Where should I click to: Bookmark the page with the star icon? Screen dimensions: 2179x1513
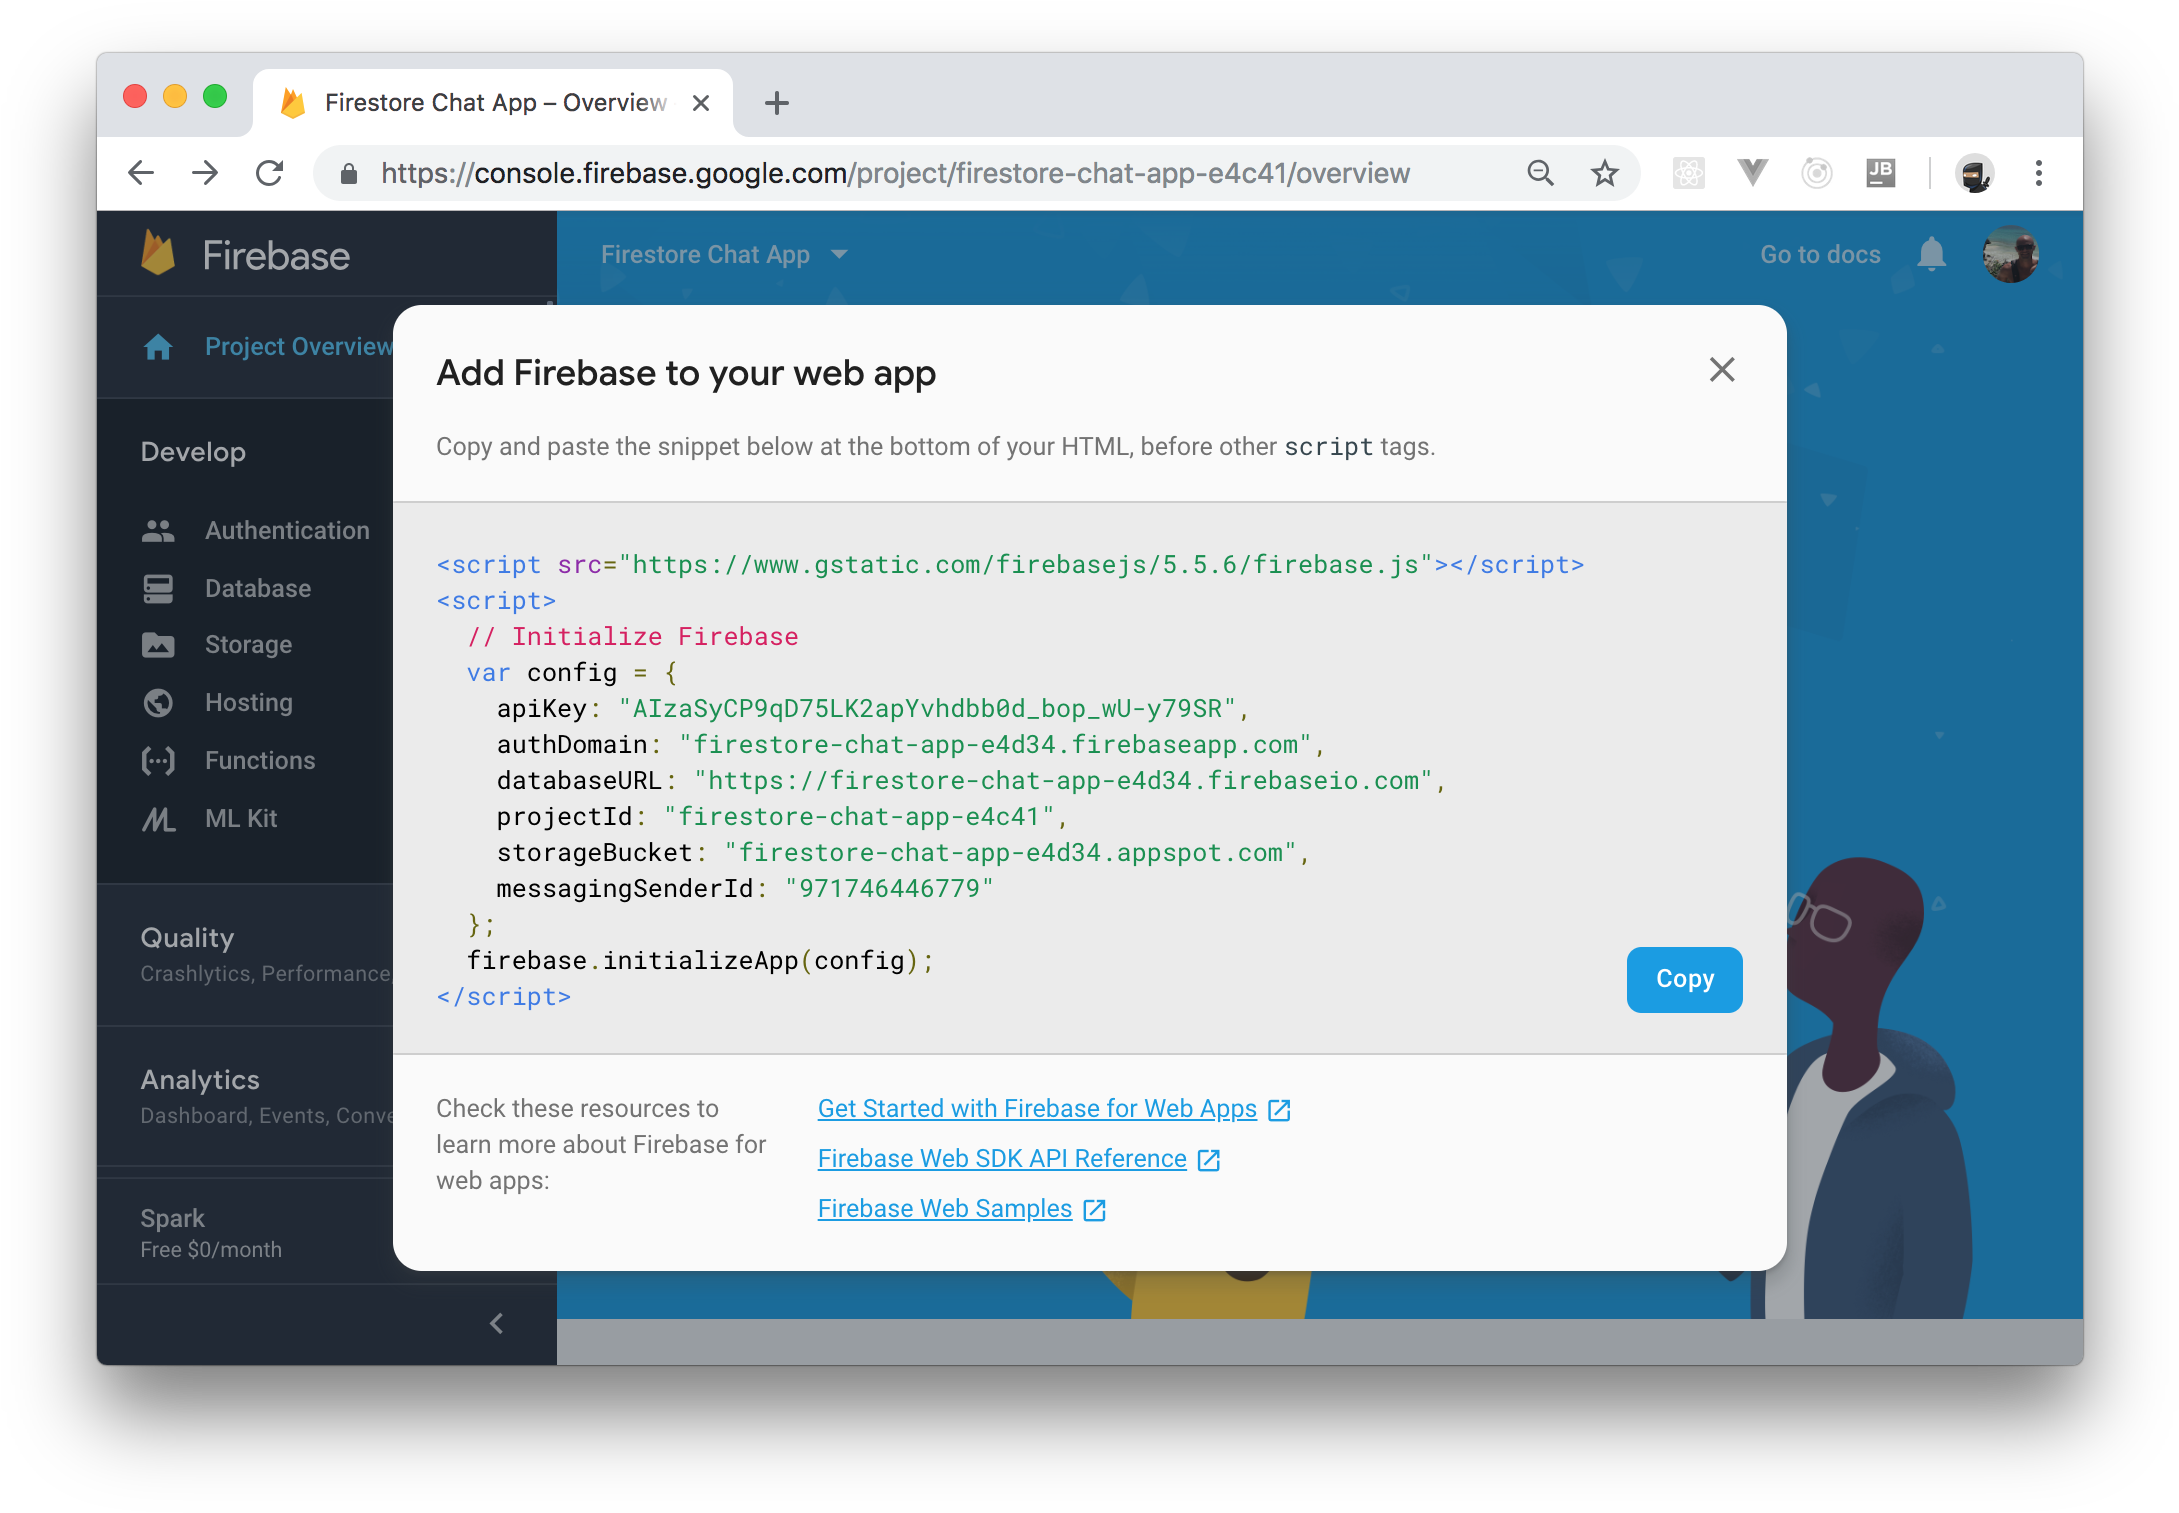[x=1604, y=172]
